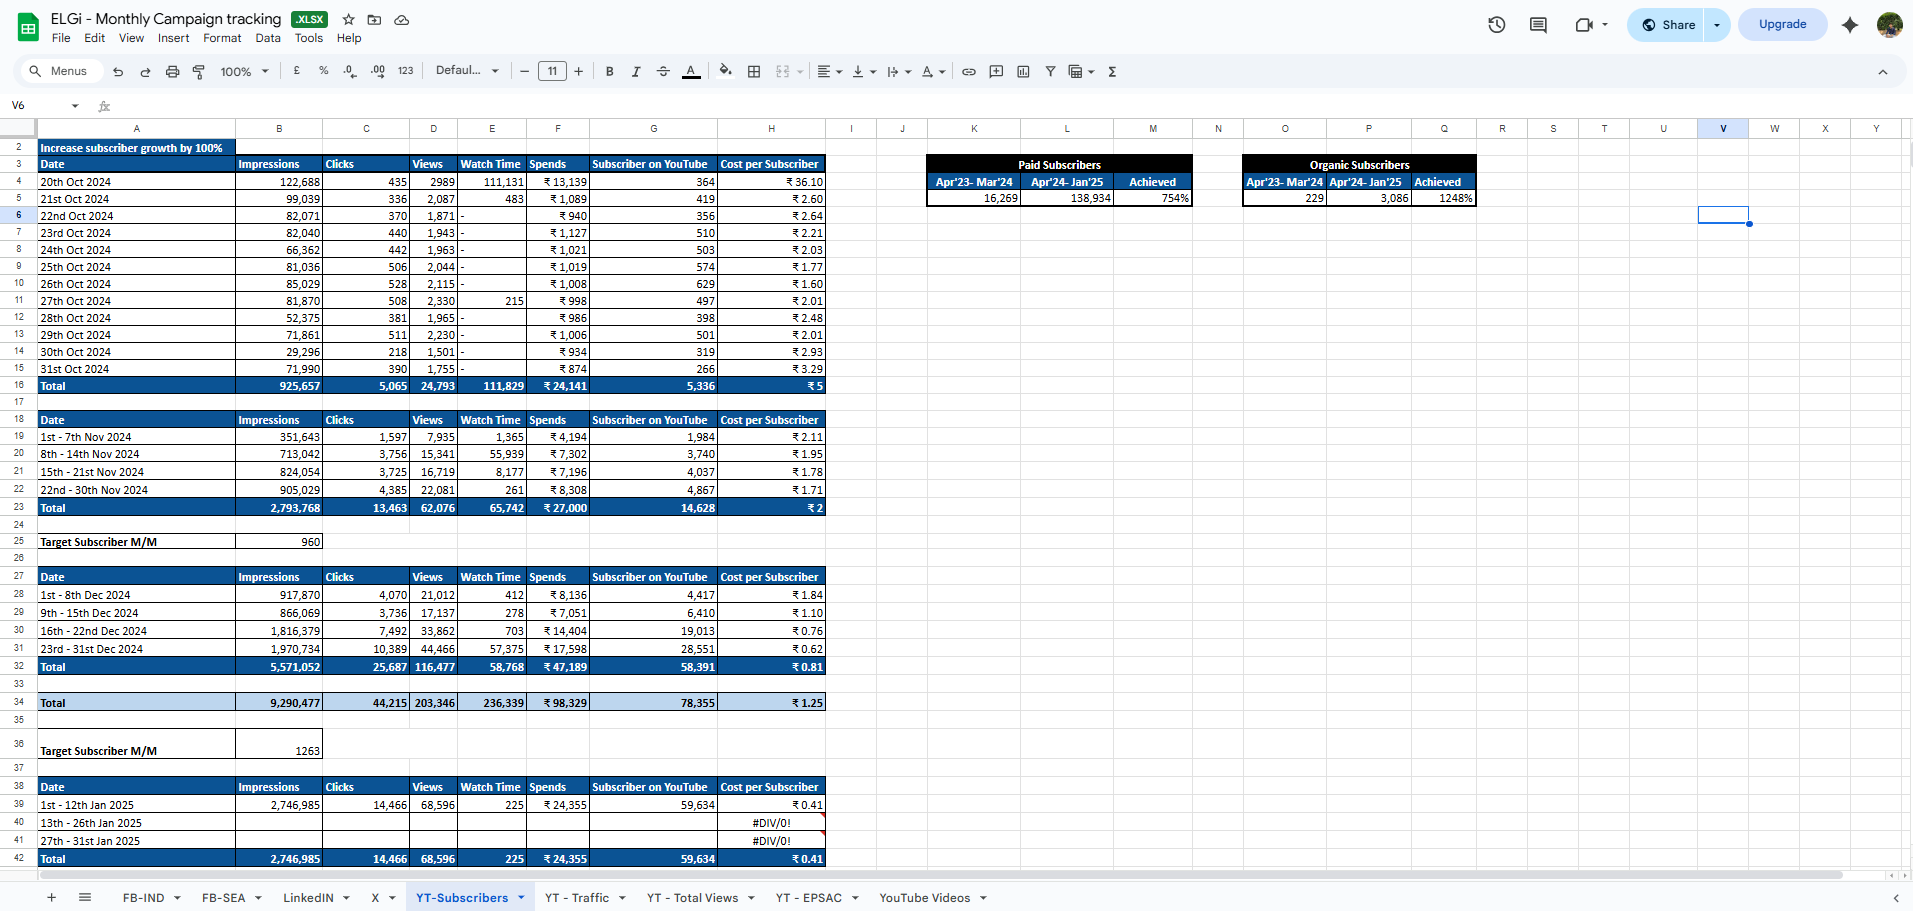
Task: Click the insert link icon
Action: pyautogui.click(x=968, y=72)
